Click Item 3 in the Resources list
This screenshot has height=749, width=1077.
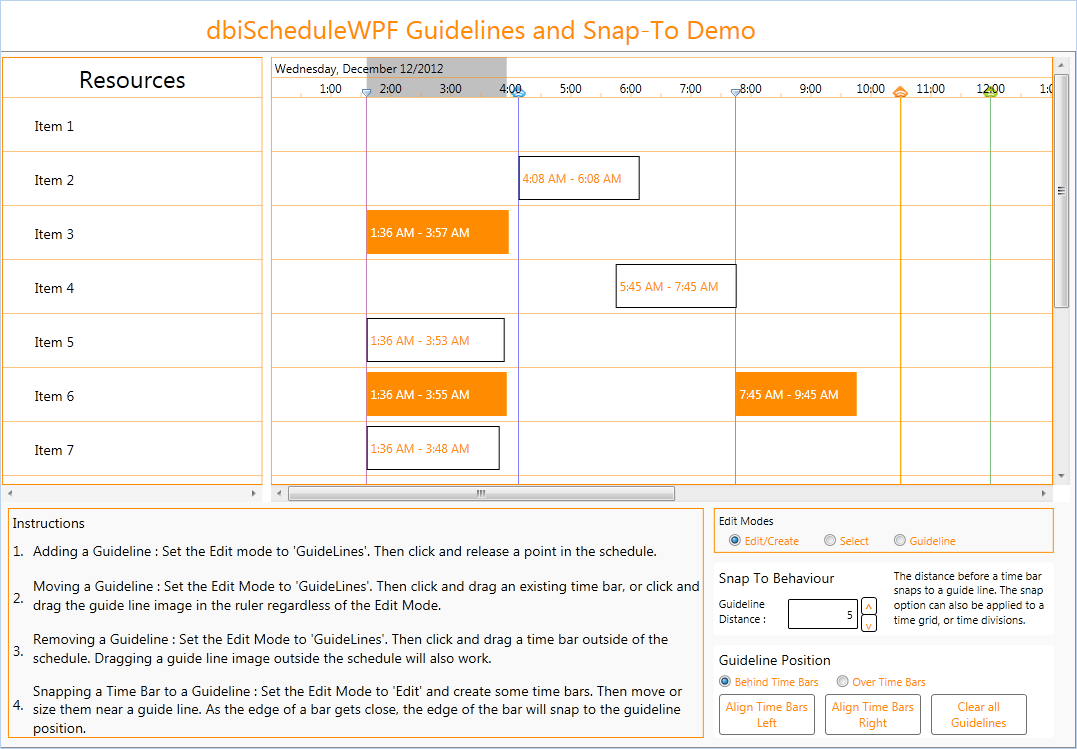coord(55,233)
